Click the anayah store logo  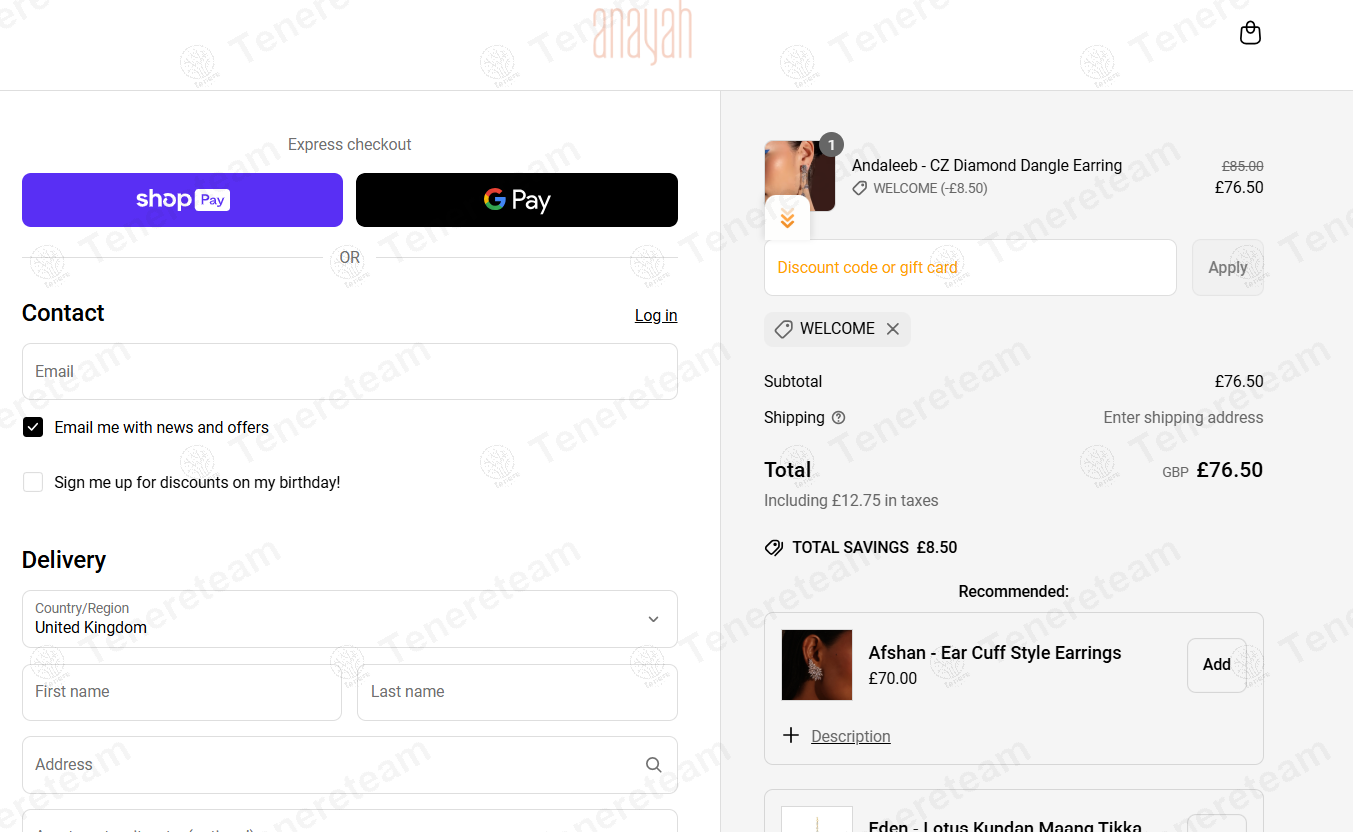[642, 34]
